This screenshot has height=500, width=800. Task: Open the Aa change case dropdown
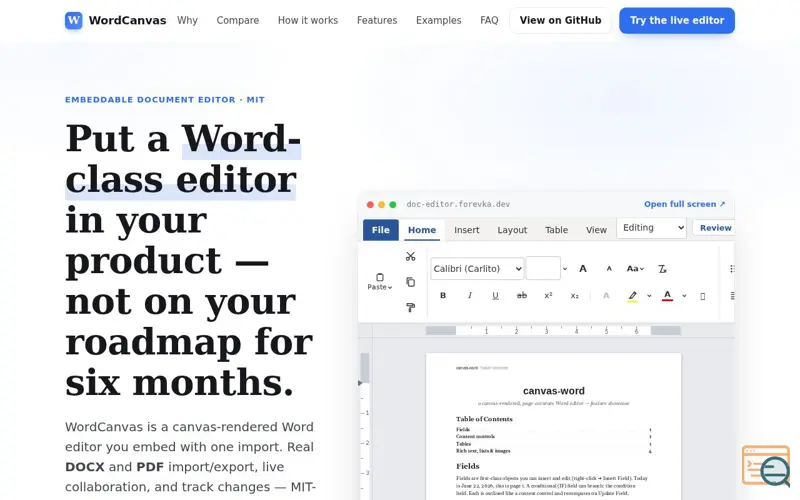(635, 269)
